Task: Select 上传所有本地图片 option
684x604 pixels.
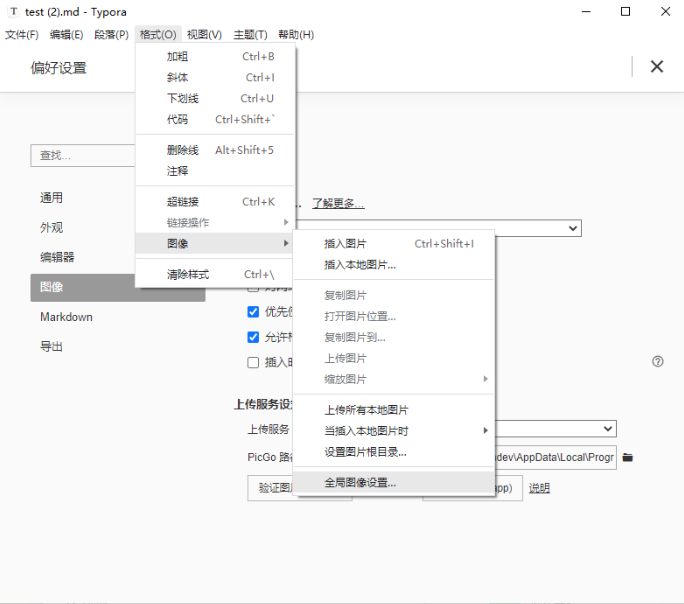Action: (394, 410)
